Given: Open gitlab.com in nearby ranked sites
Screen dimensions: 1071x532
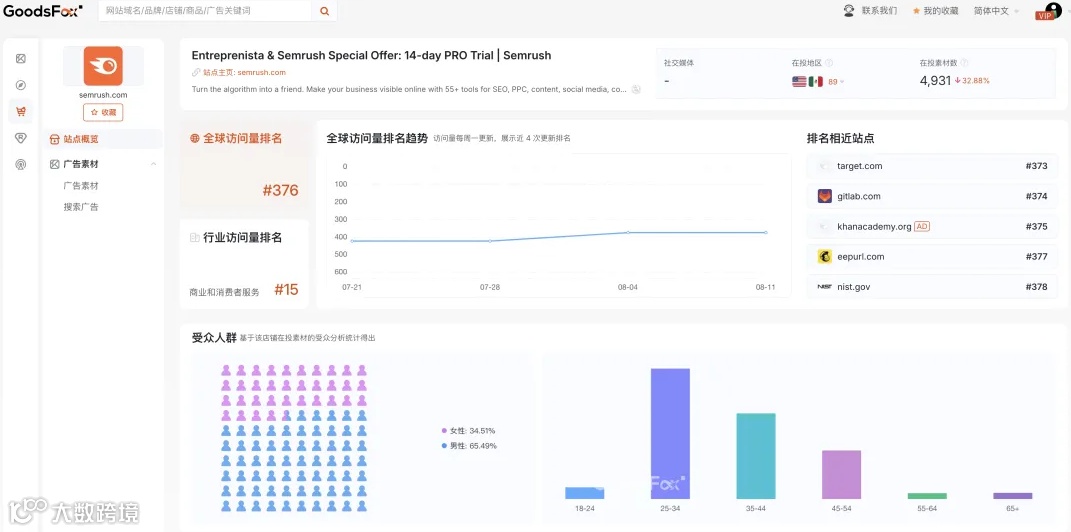Looking at the screenshot, I should pos(932,196).
